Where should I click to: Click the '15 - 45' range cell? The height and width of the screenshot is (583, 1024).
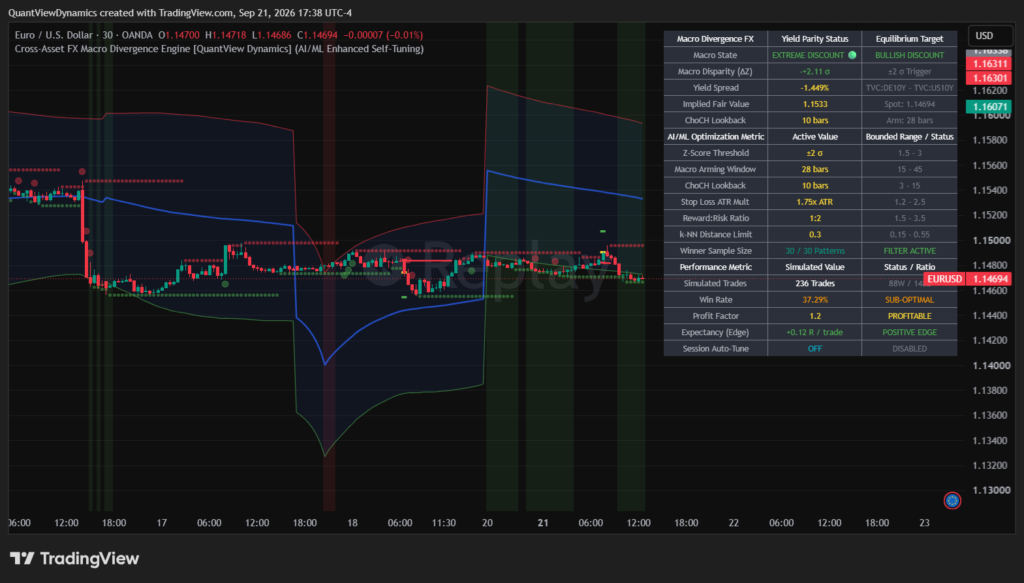(x=909, y=169)
